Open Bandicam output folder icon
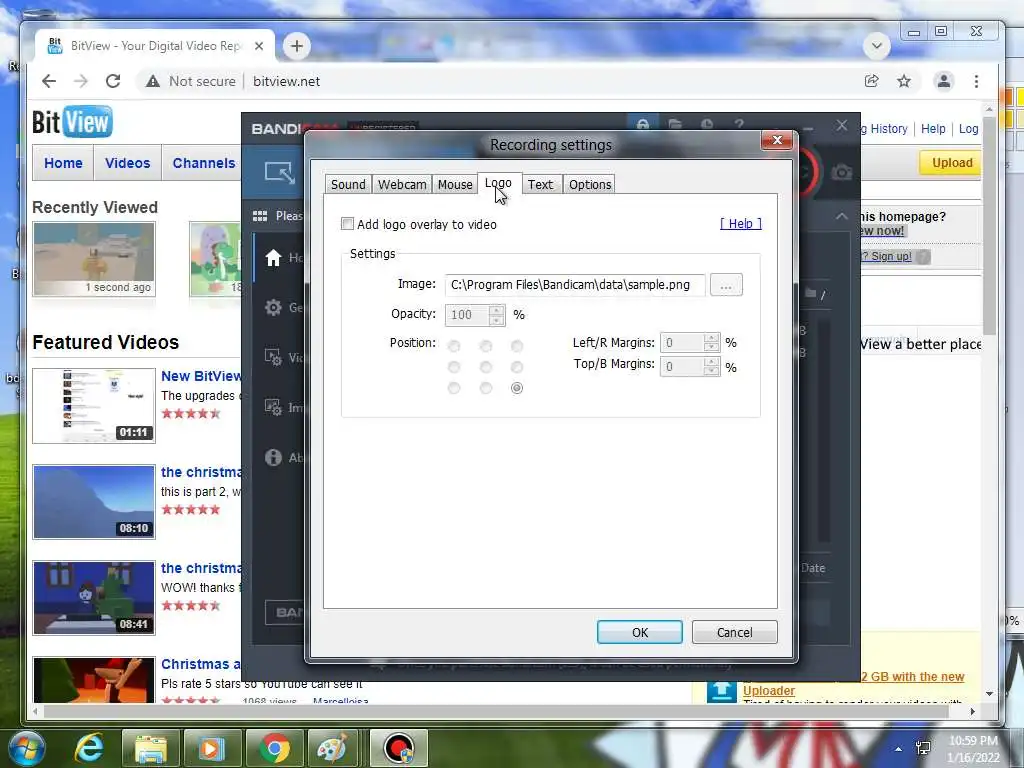The image size is (1024, 768). point(675,123)
